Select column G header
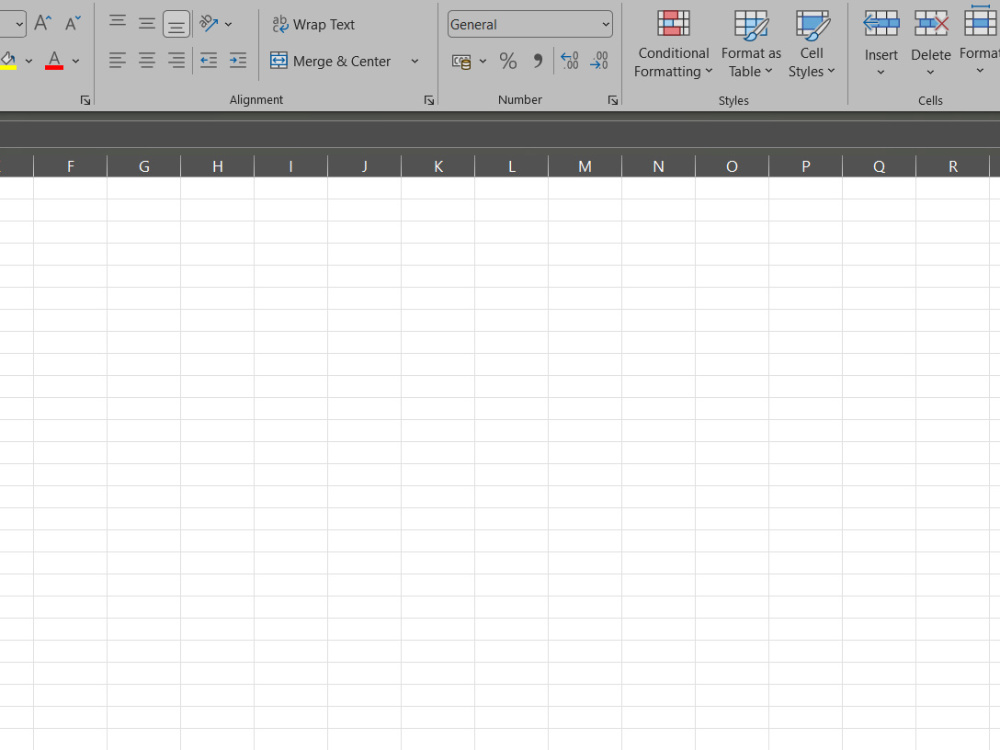Viewport: 1000px width, 750px height. click(144, 166)
